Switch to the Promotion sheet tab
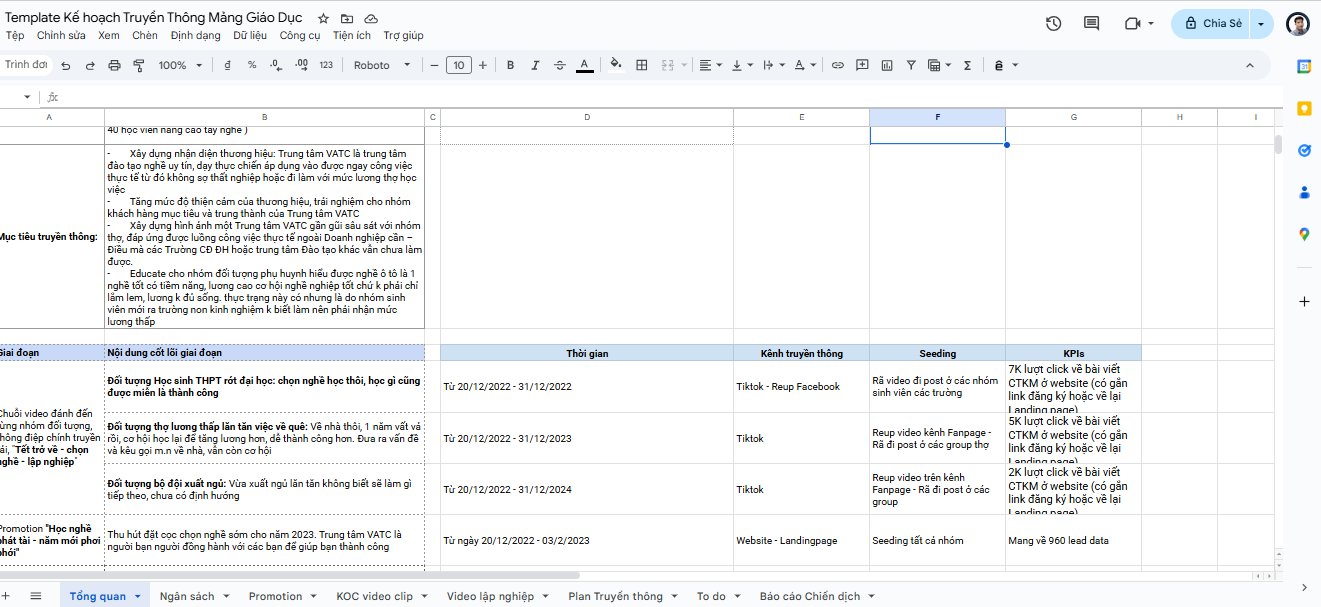 tap(275, 597)
